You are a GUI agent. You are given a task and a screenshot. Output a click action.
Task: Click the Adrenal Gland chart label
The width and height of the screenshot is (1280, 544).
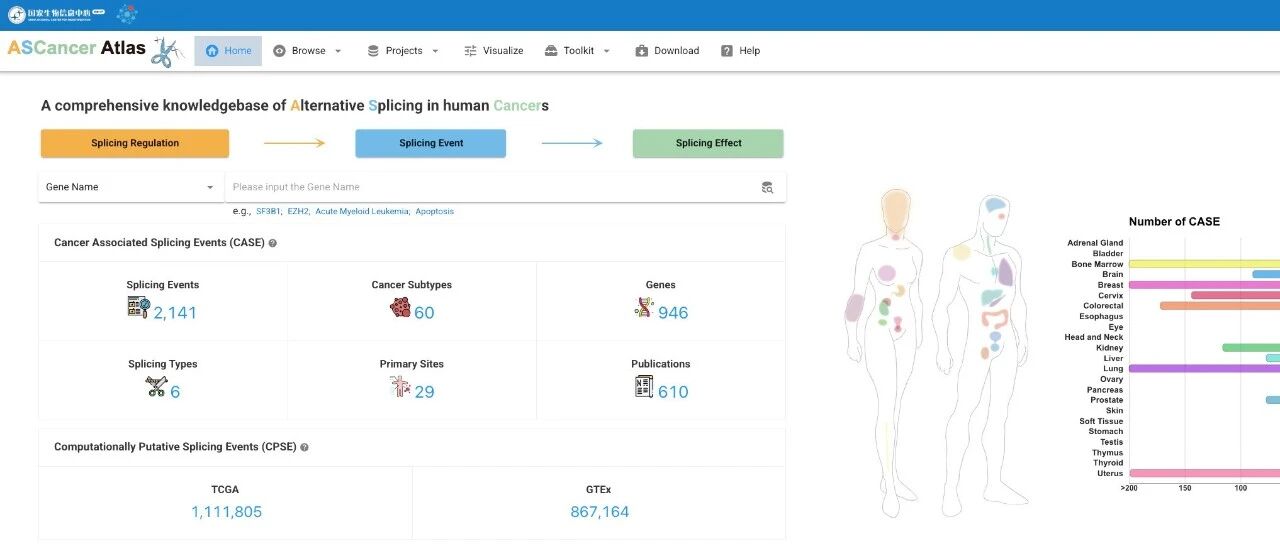[1095, 243]
